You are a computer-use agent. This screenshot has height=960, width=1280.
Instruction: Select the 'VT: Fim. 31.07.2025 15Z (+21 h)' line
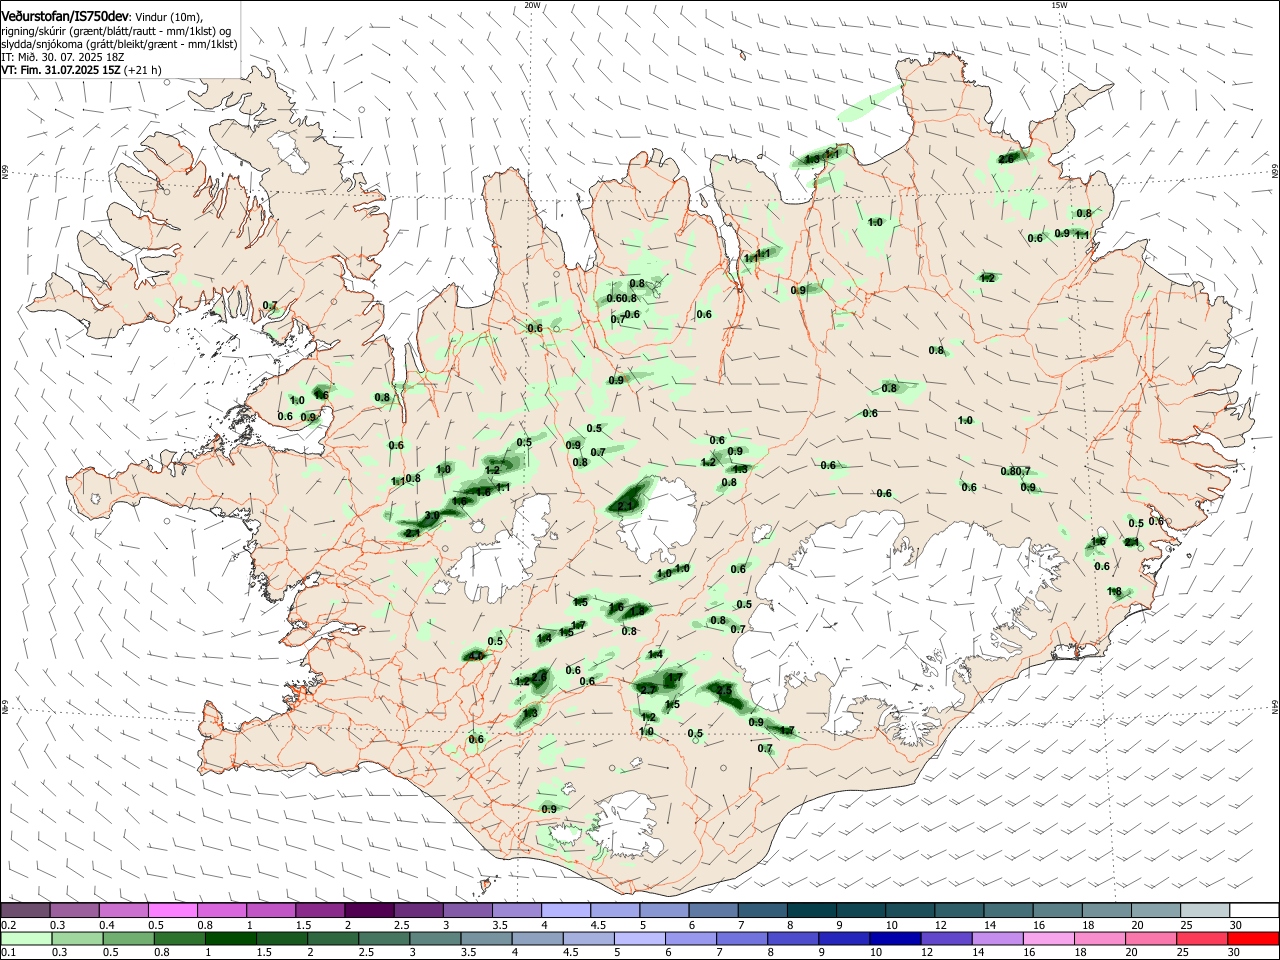81,70
